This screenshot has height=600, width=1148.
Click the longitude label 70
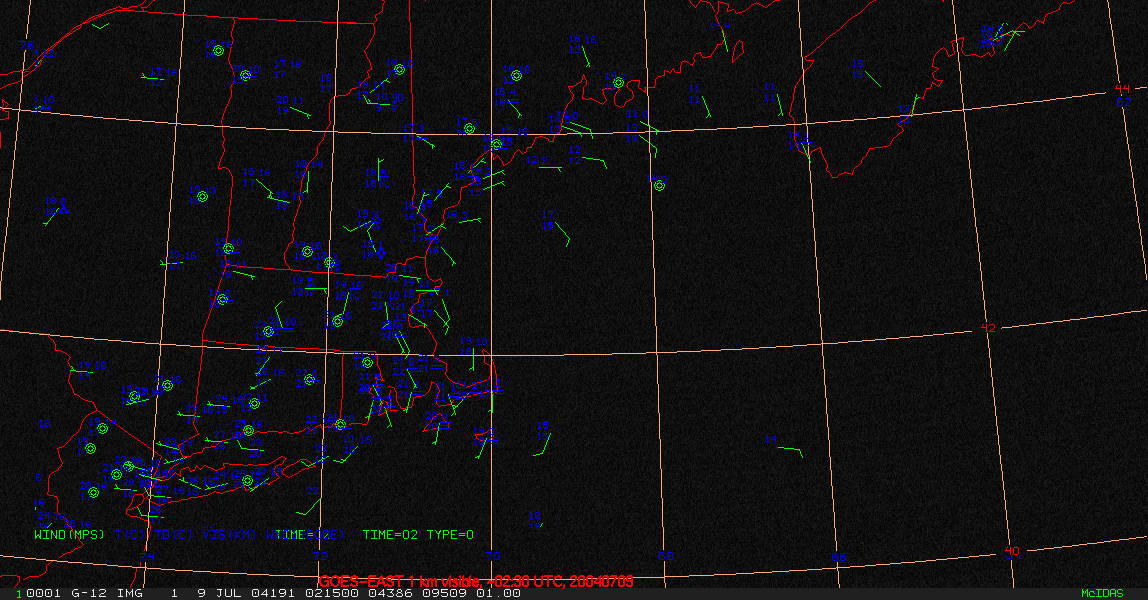pyautogui.click(x=493, y=556)
